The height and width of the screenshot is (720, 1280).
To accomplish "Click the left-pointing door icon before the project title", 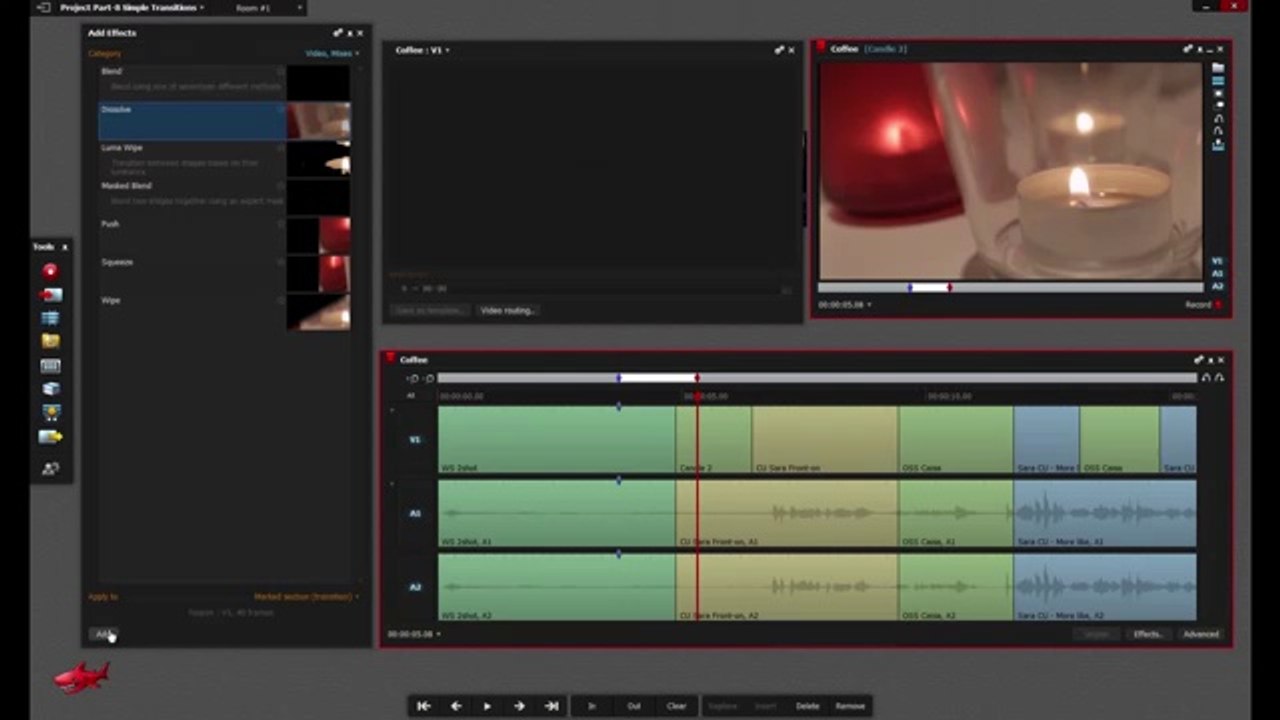I will coord(43,8).
